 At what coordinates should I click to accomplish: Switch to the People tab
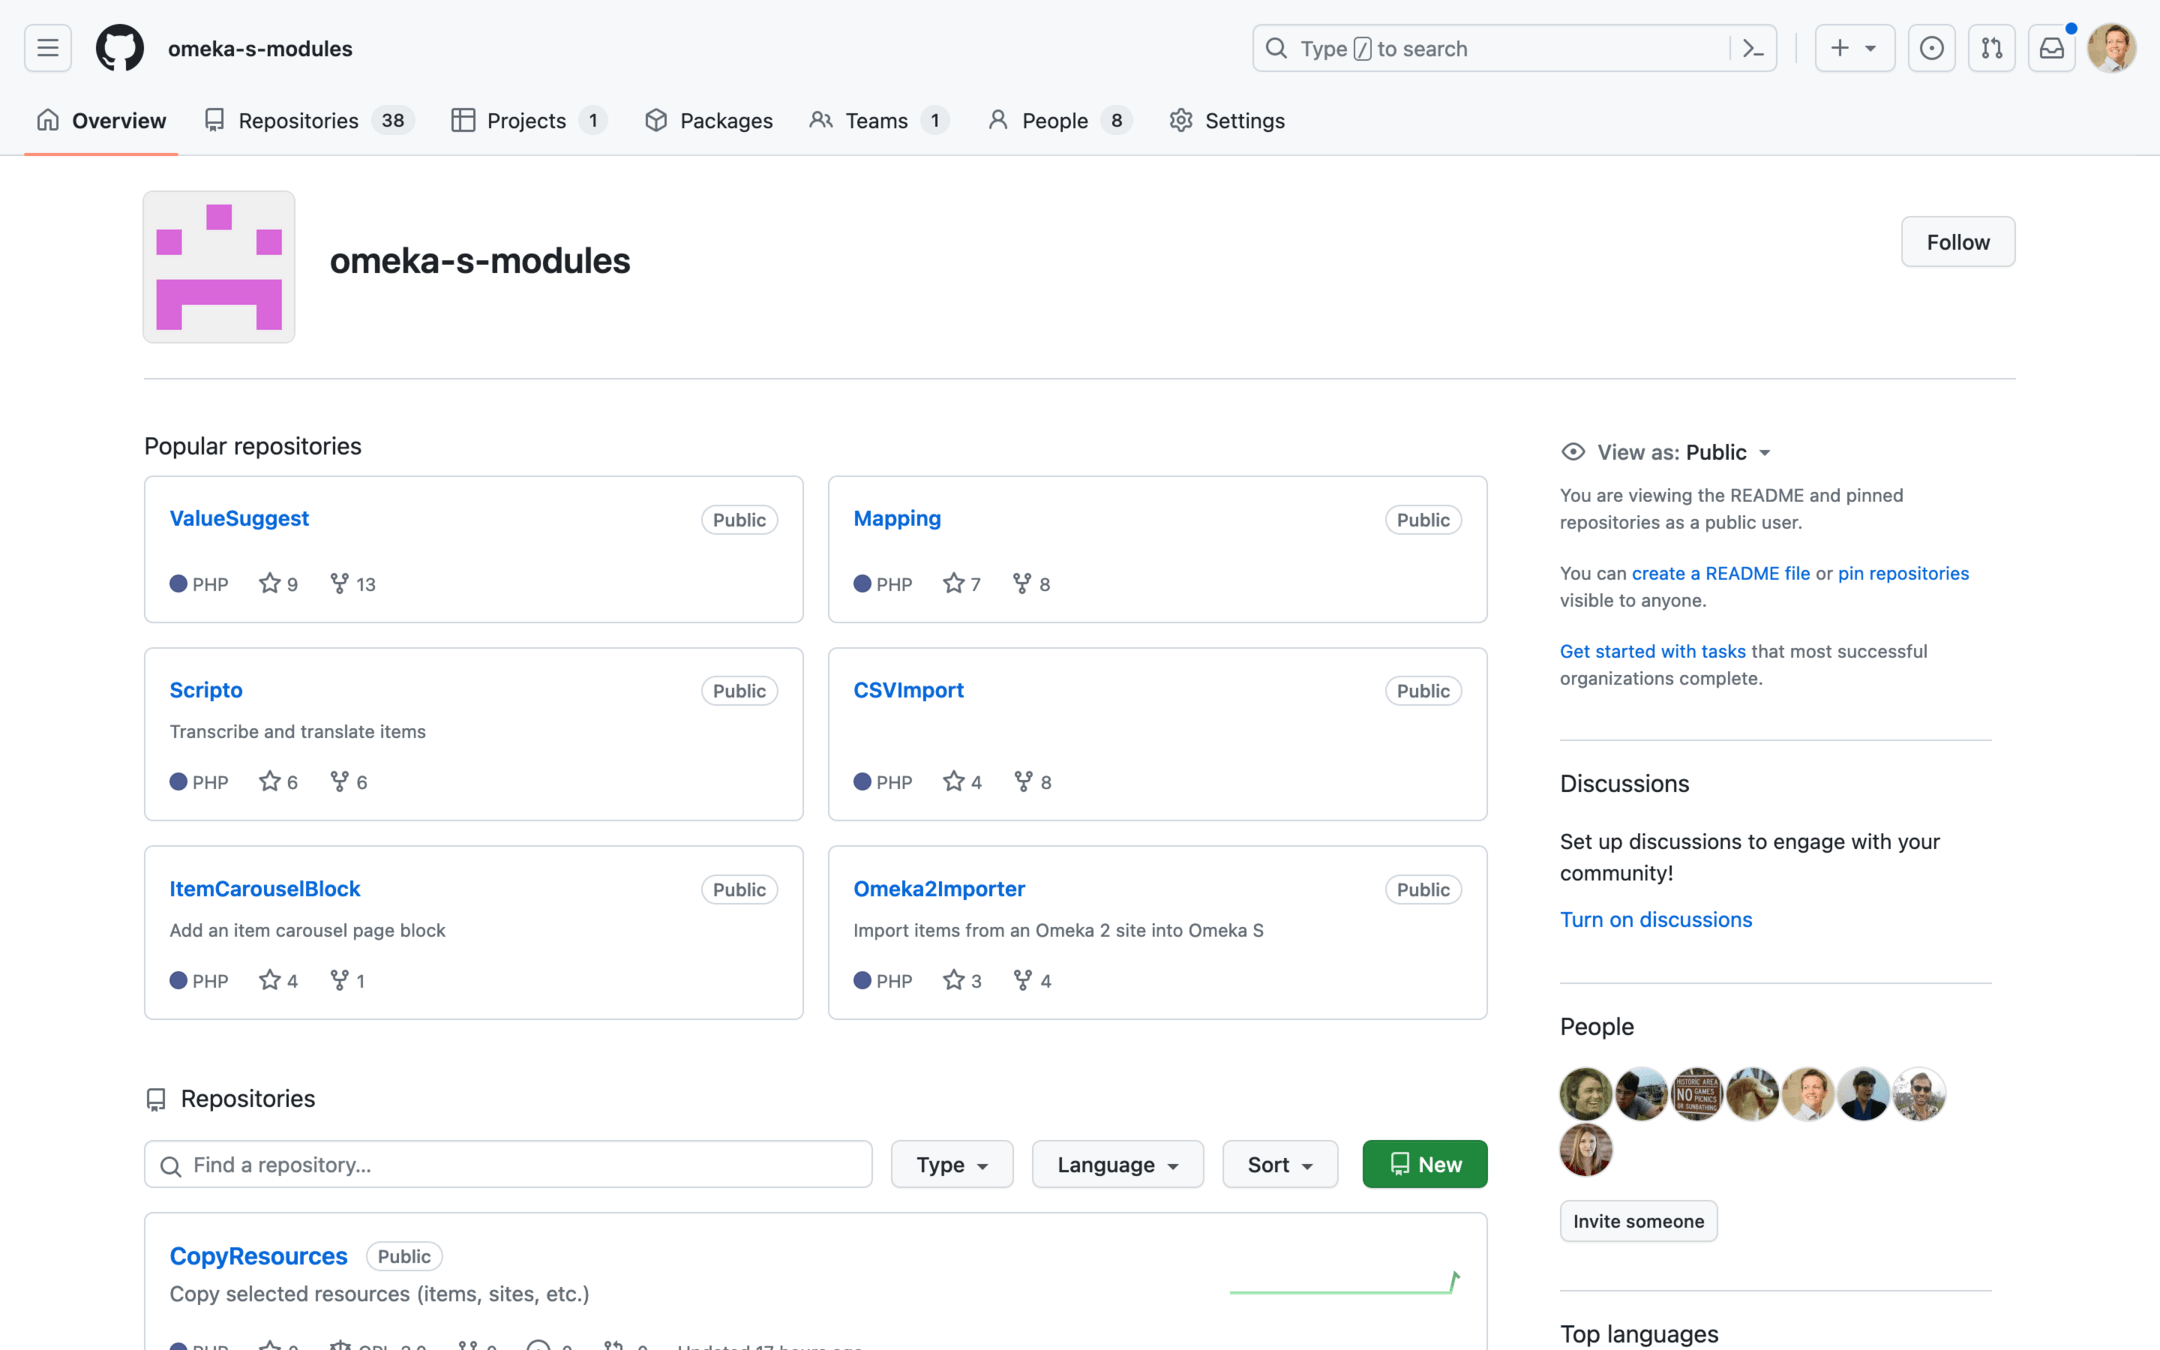(1054, 121)
